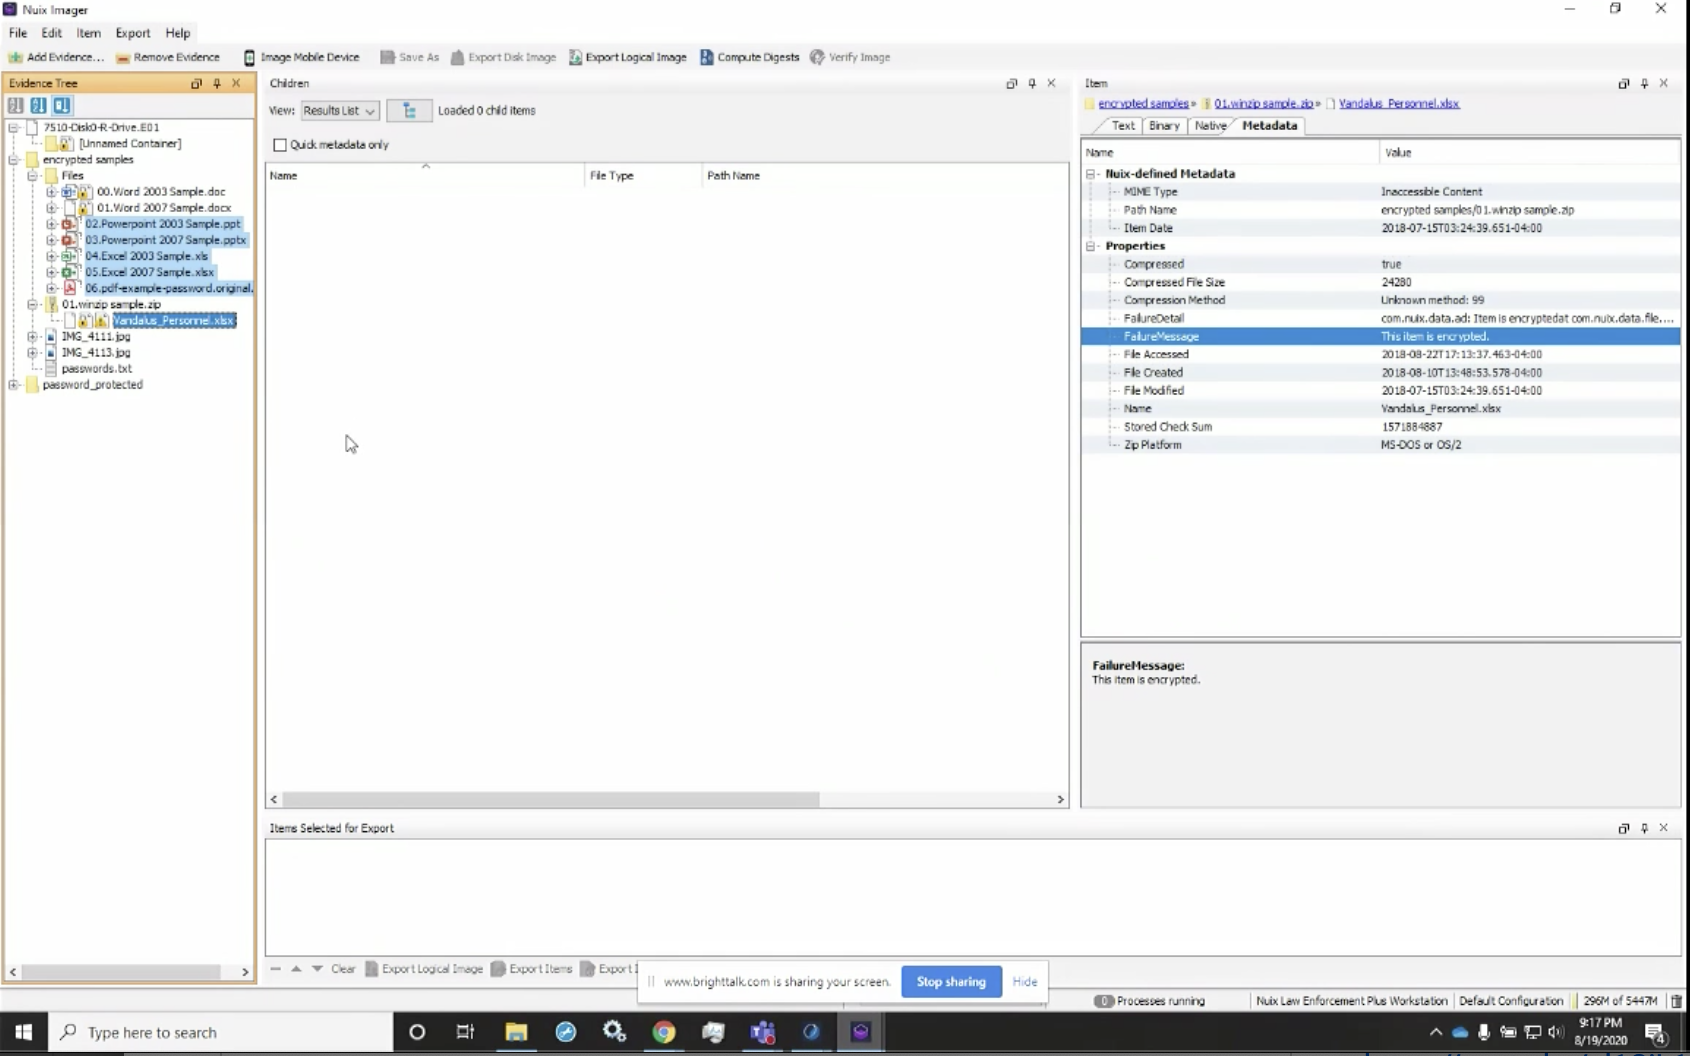
Task: Run Compute Digests on the evidence
Action: click(749, 57)
